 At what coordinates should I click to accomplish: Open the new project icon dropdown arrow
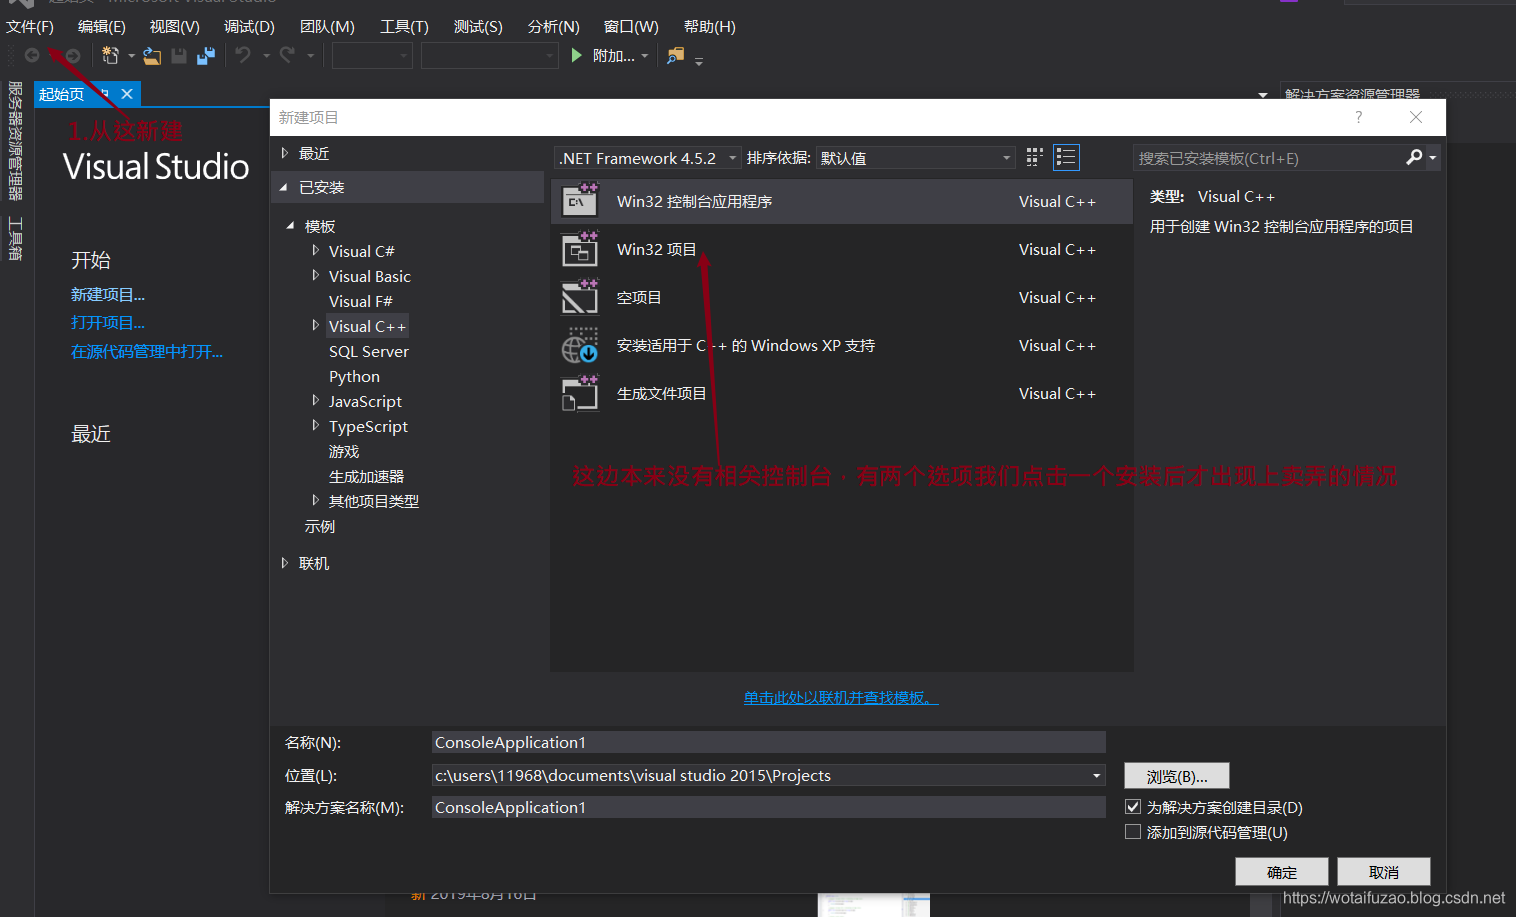click(131, 56)
